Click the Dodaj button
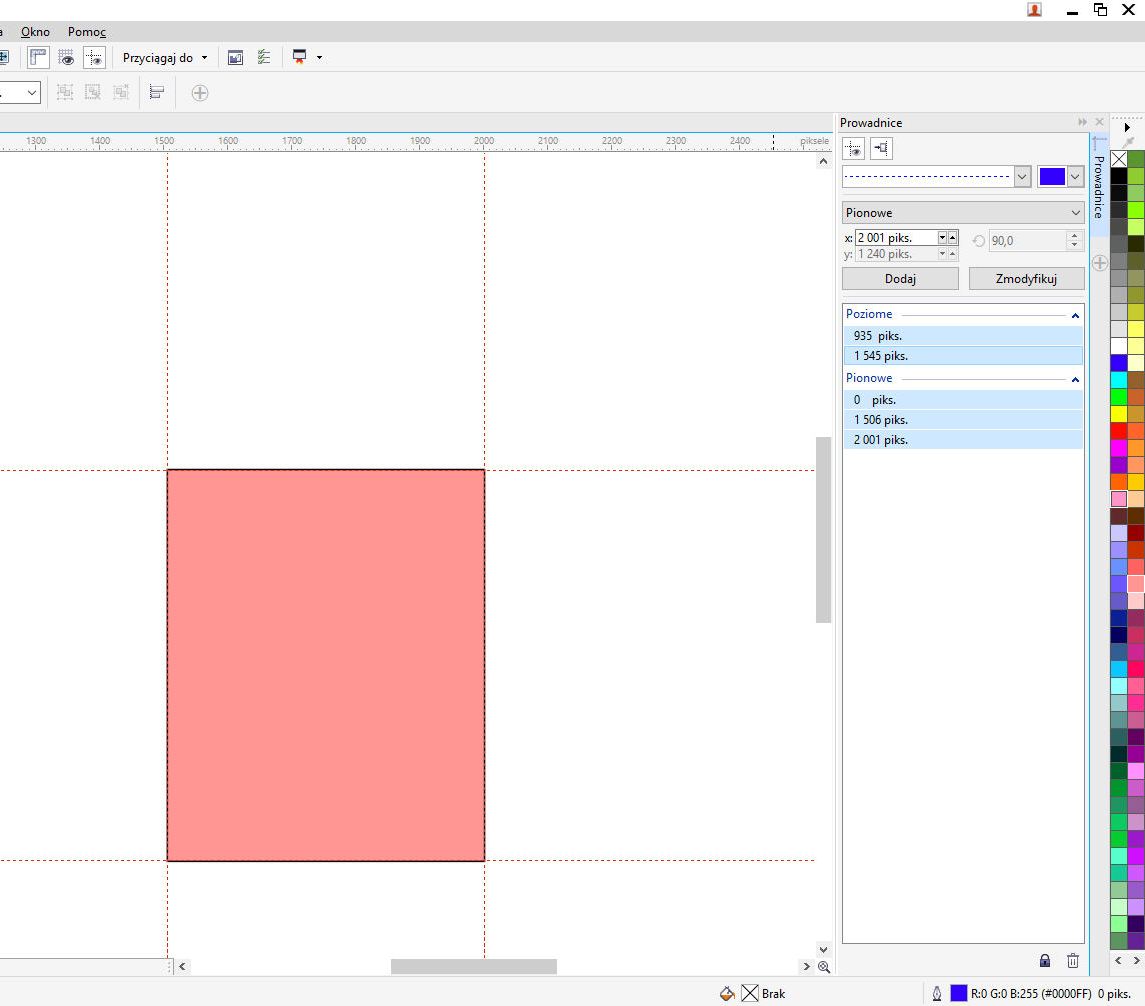Screen dimensions: 1145x1006 pyautogui.click(x=900, y=279)
